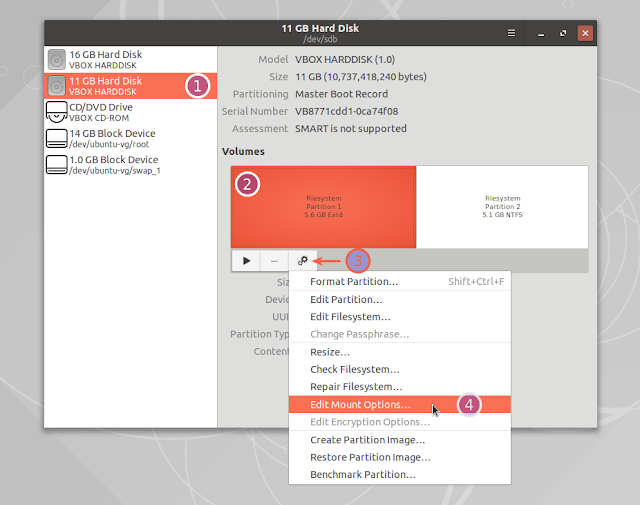The image size is (640, 505).
Task: Select the CD/DVD Drive icon in sidebar
Action: 57,112
